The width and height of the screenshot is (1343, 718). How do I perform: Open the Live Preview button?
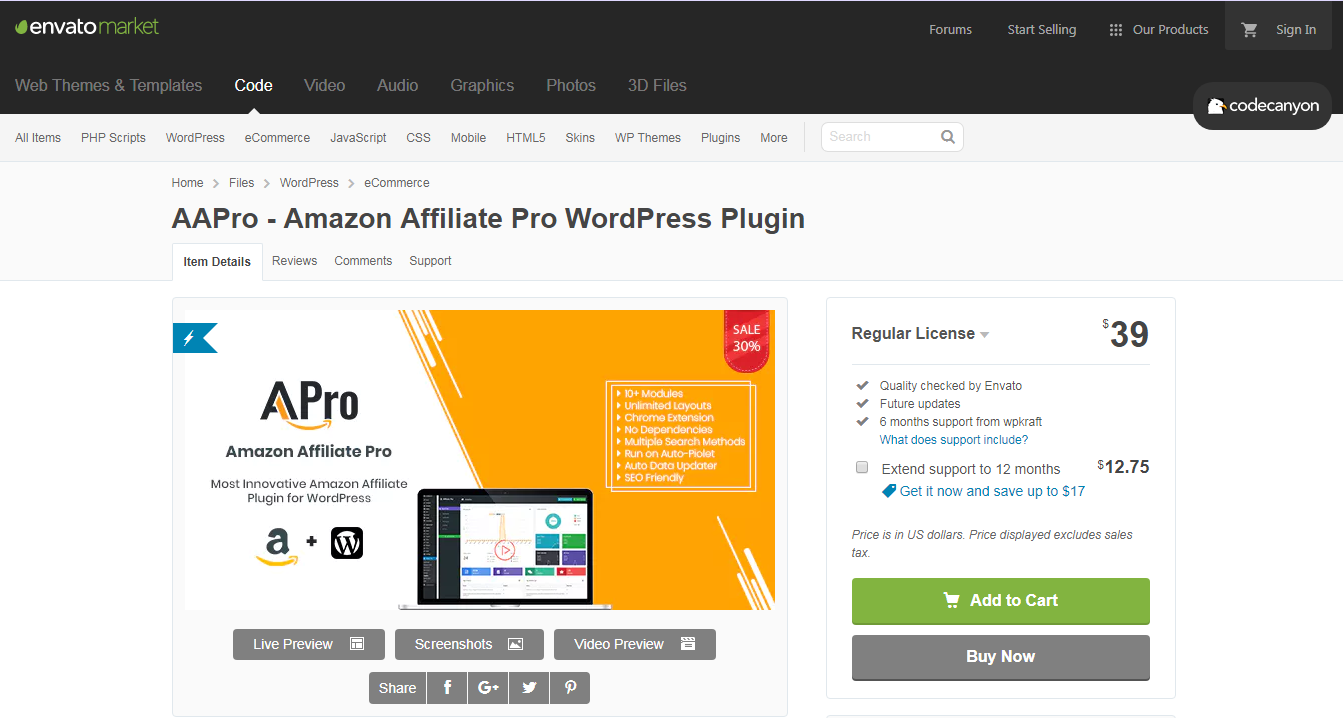[x=309, y=644]
